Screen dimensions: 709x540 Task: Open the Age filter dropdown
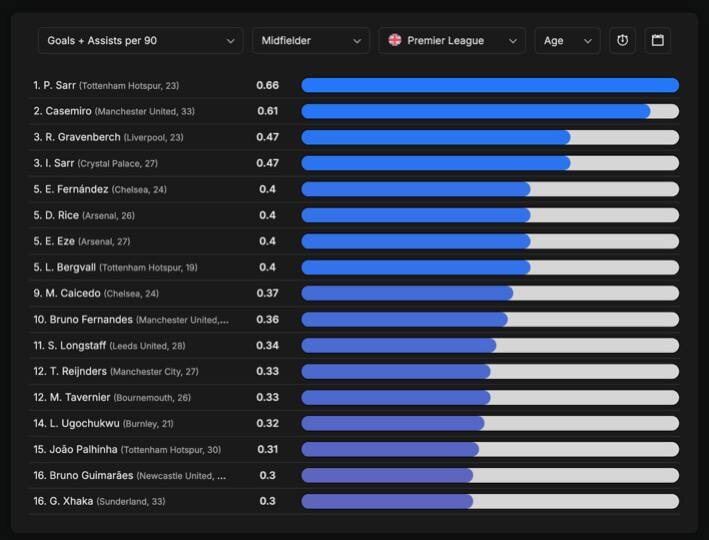(x=567, y=41)
